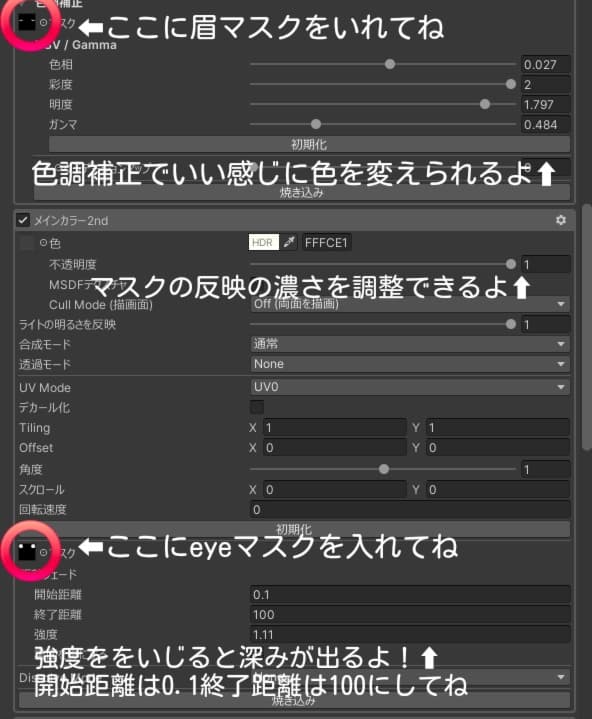Image resolution: width=592 pixels, height=719 pixels.
Task: Click the 焼き込み button under 色調補正
Action: (x=302, y=192)
